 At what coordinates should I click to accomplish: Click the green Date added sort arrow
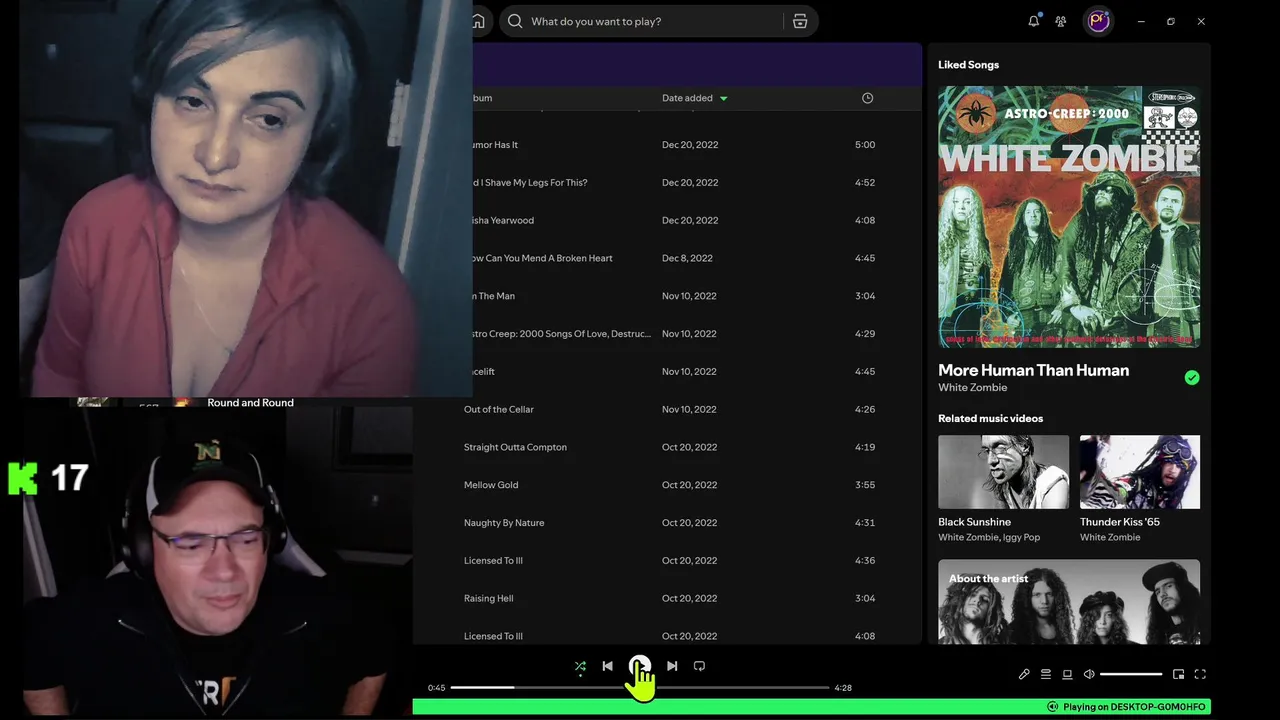coord(723,98)
